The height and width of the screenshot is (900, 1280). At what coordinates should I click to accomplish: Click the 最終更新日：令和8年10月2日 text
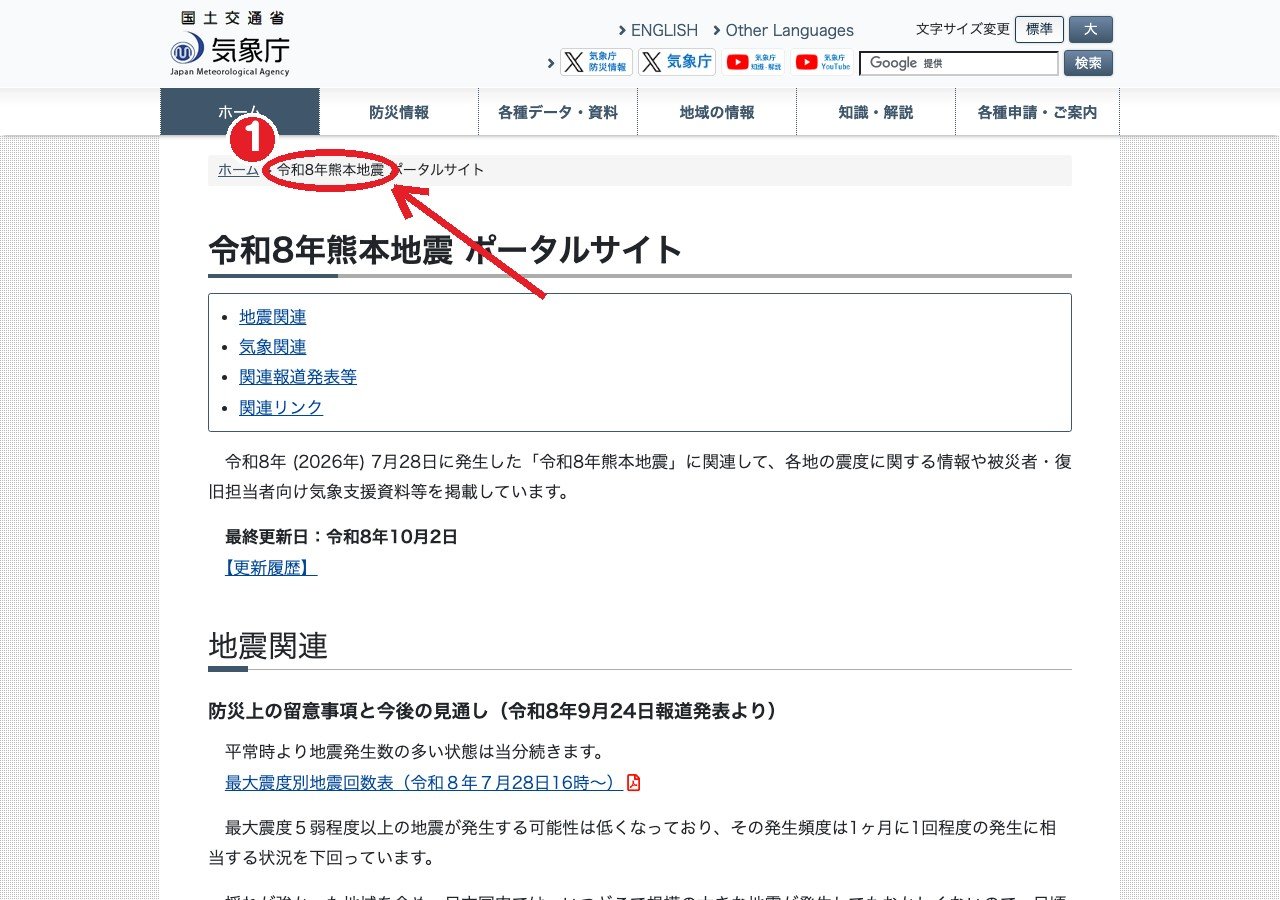pos(341,537)
